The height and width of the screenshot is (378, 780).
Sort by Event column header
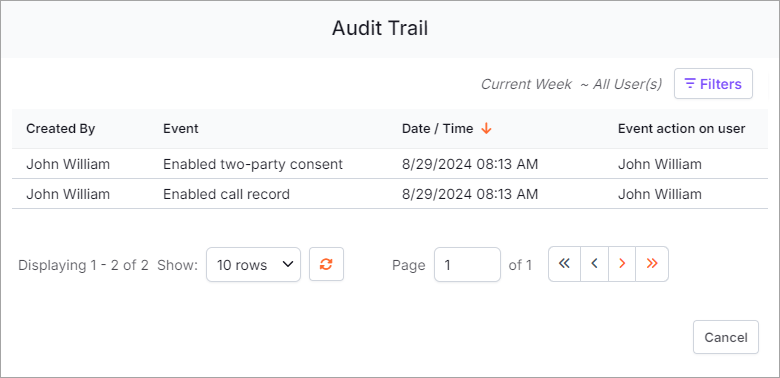(181, 129)
